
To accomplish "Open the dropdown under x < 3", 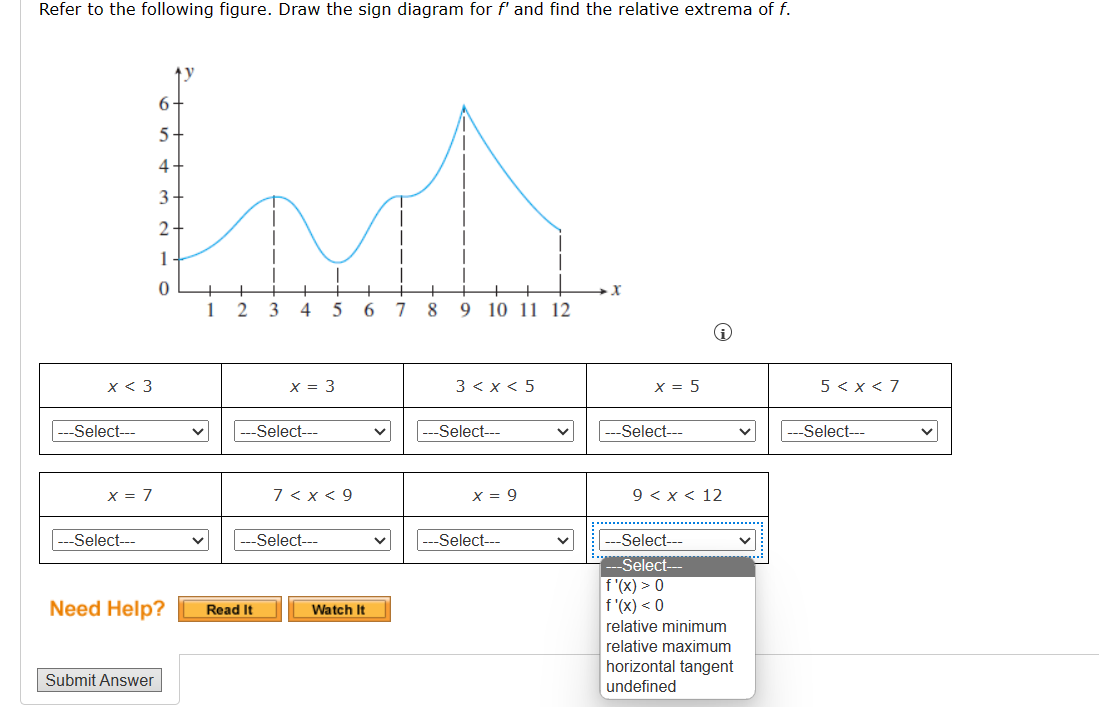I will [x=128, y=430].
